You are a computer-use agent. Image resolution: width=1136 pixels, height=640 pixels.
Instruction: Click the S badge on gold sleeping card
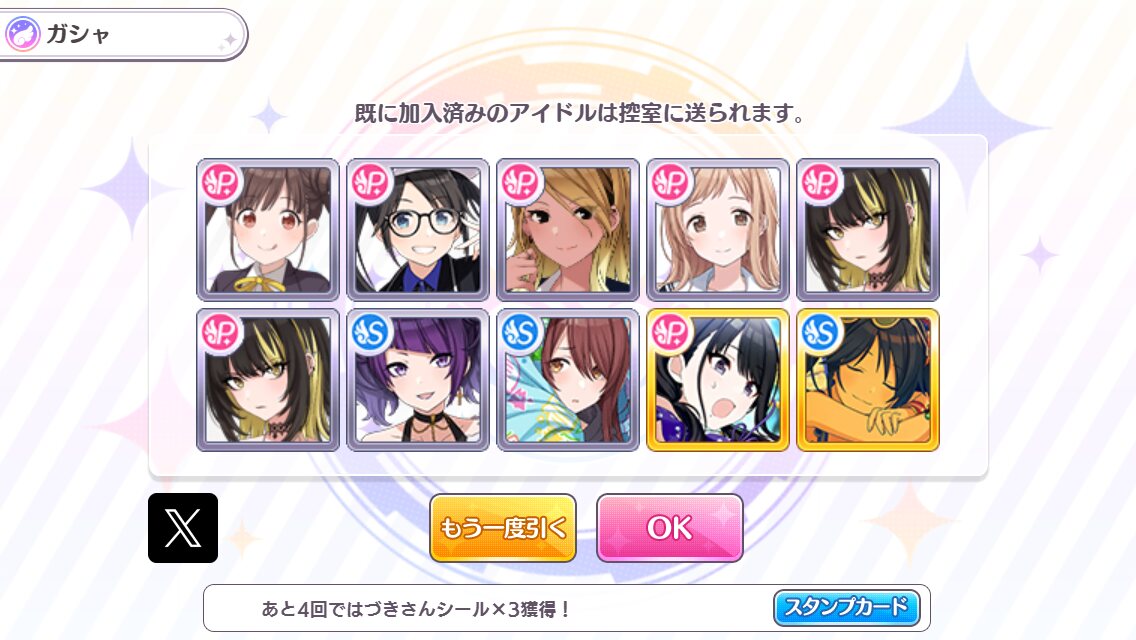coord(821,332)
